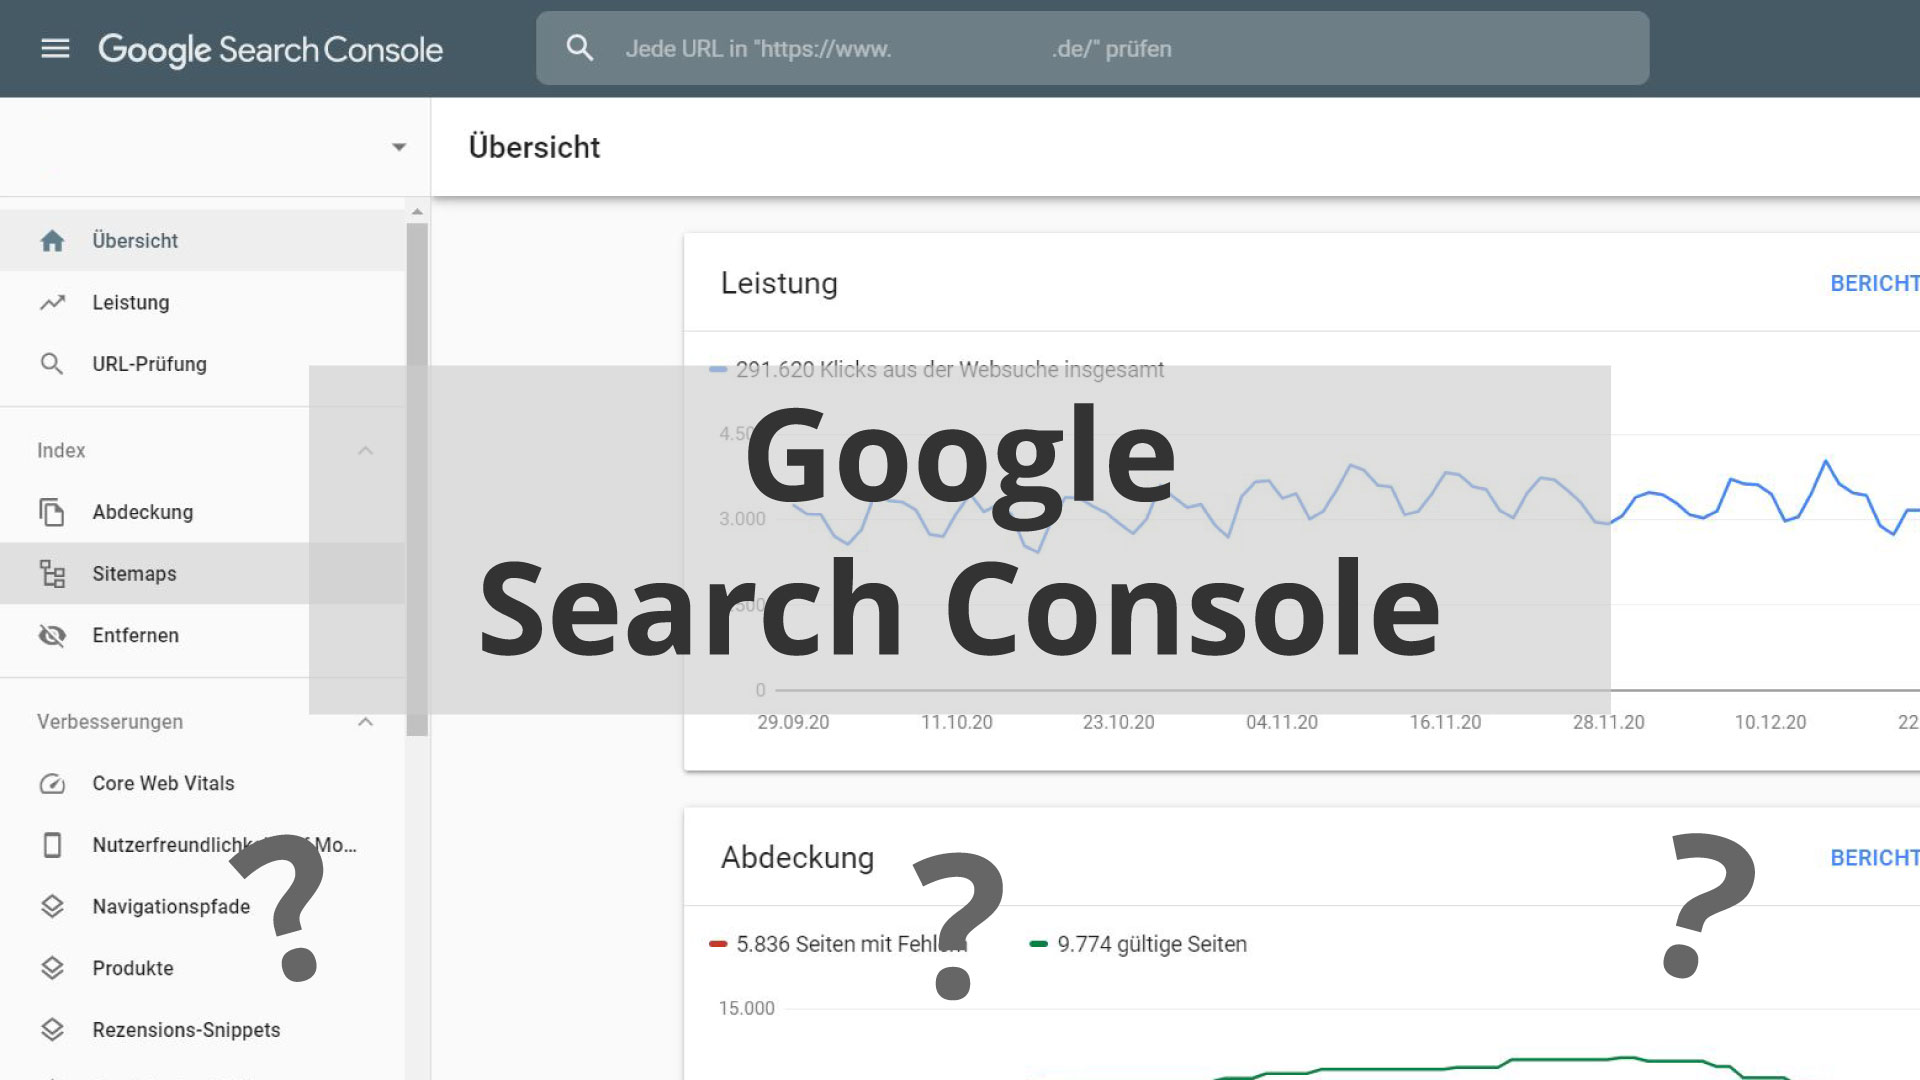Viewport: 1920px width, 1080px height.
Task: Click the 28.11.20 date on chart axis
Action: [x=1608, y=722]
